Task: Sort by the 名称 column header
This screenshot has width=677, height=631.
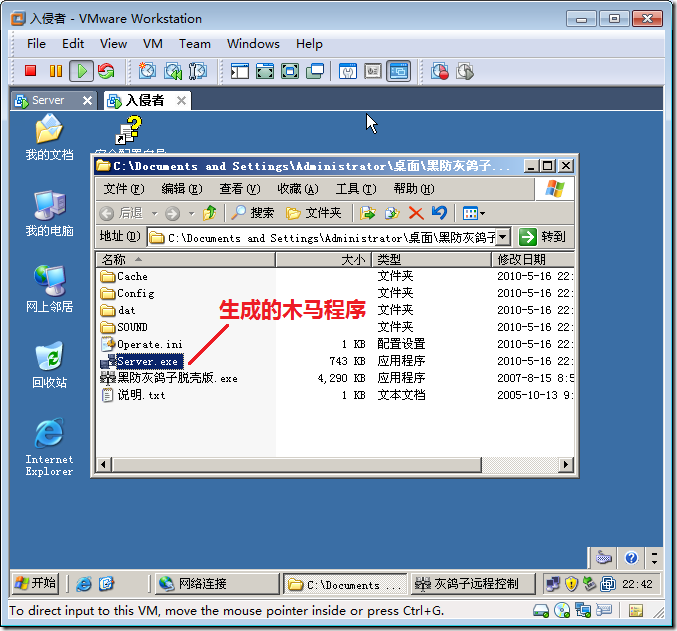Action: click(185, 260)
